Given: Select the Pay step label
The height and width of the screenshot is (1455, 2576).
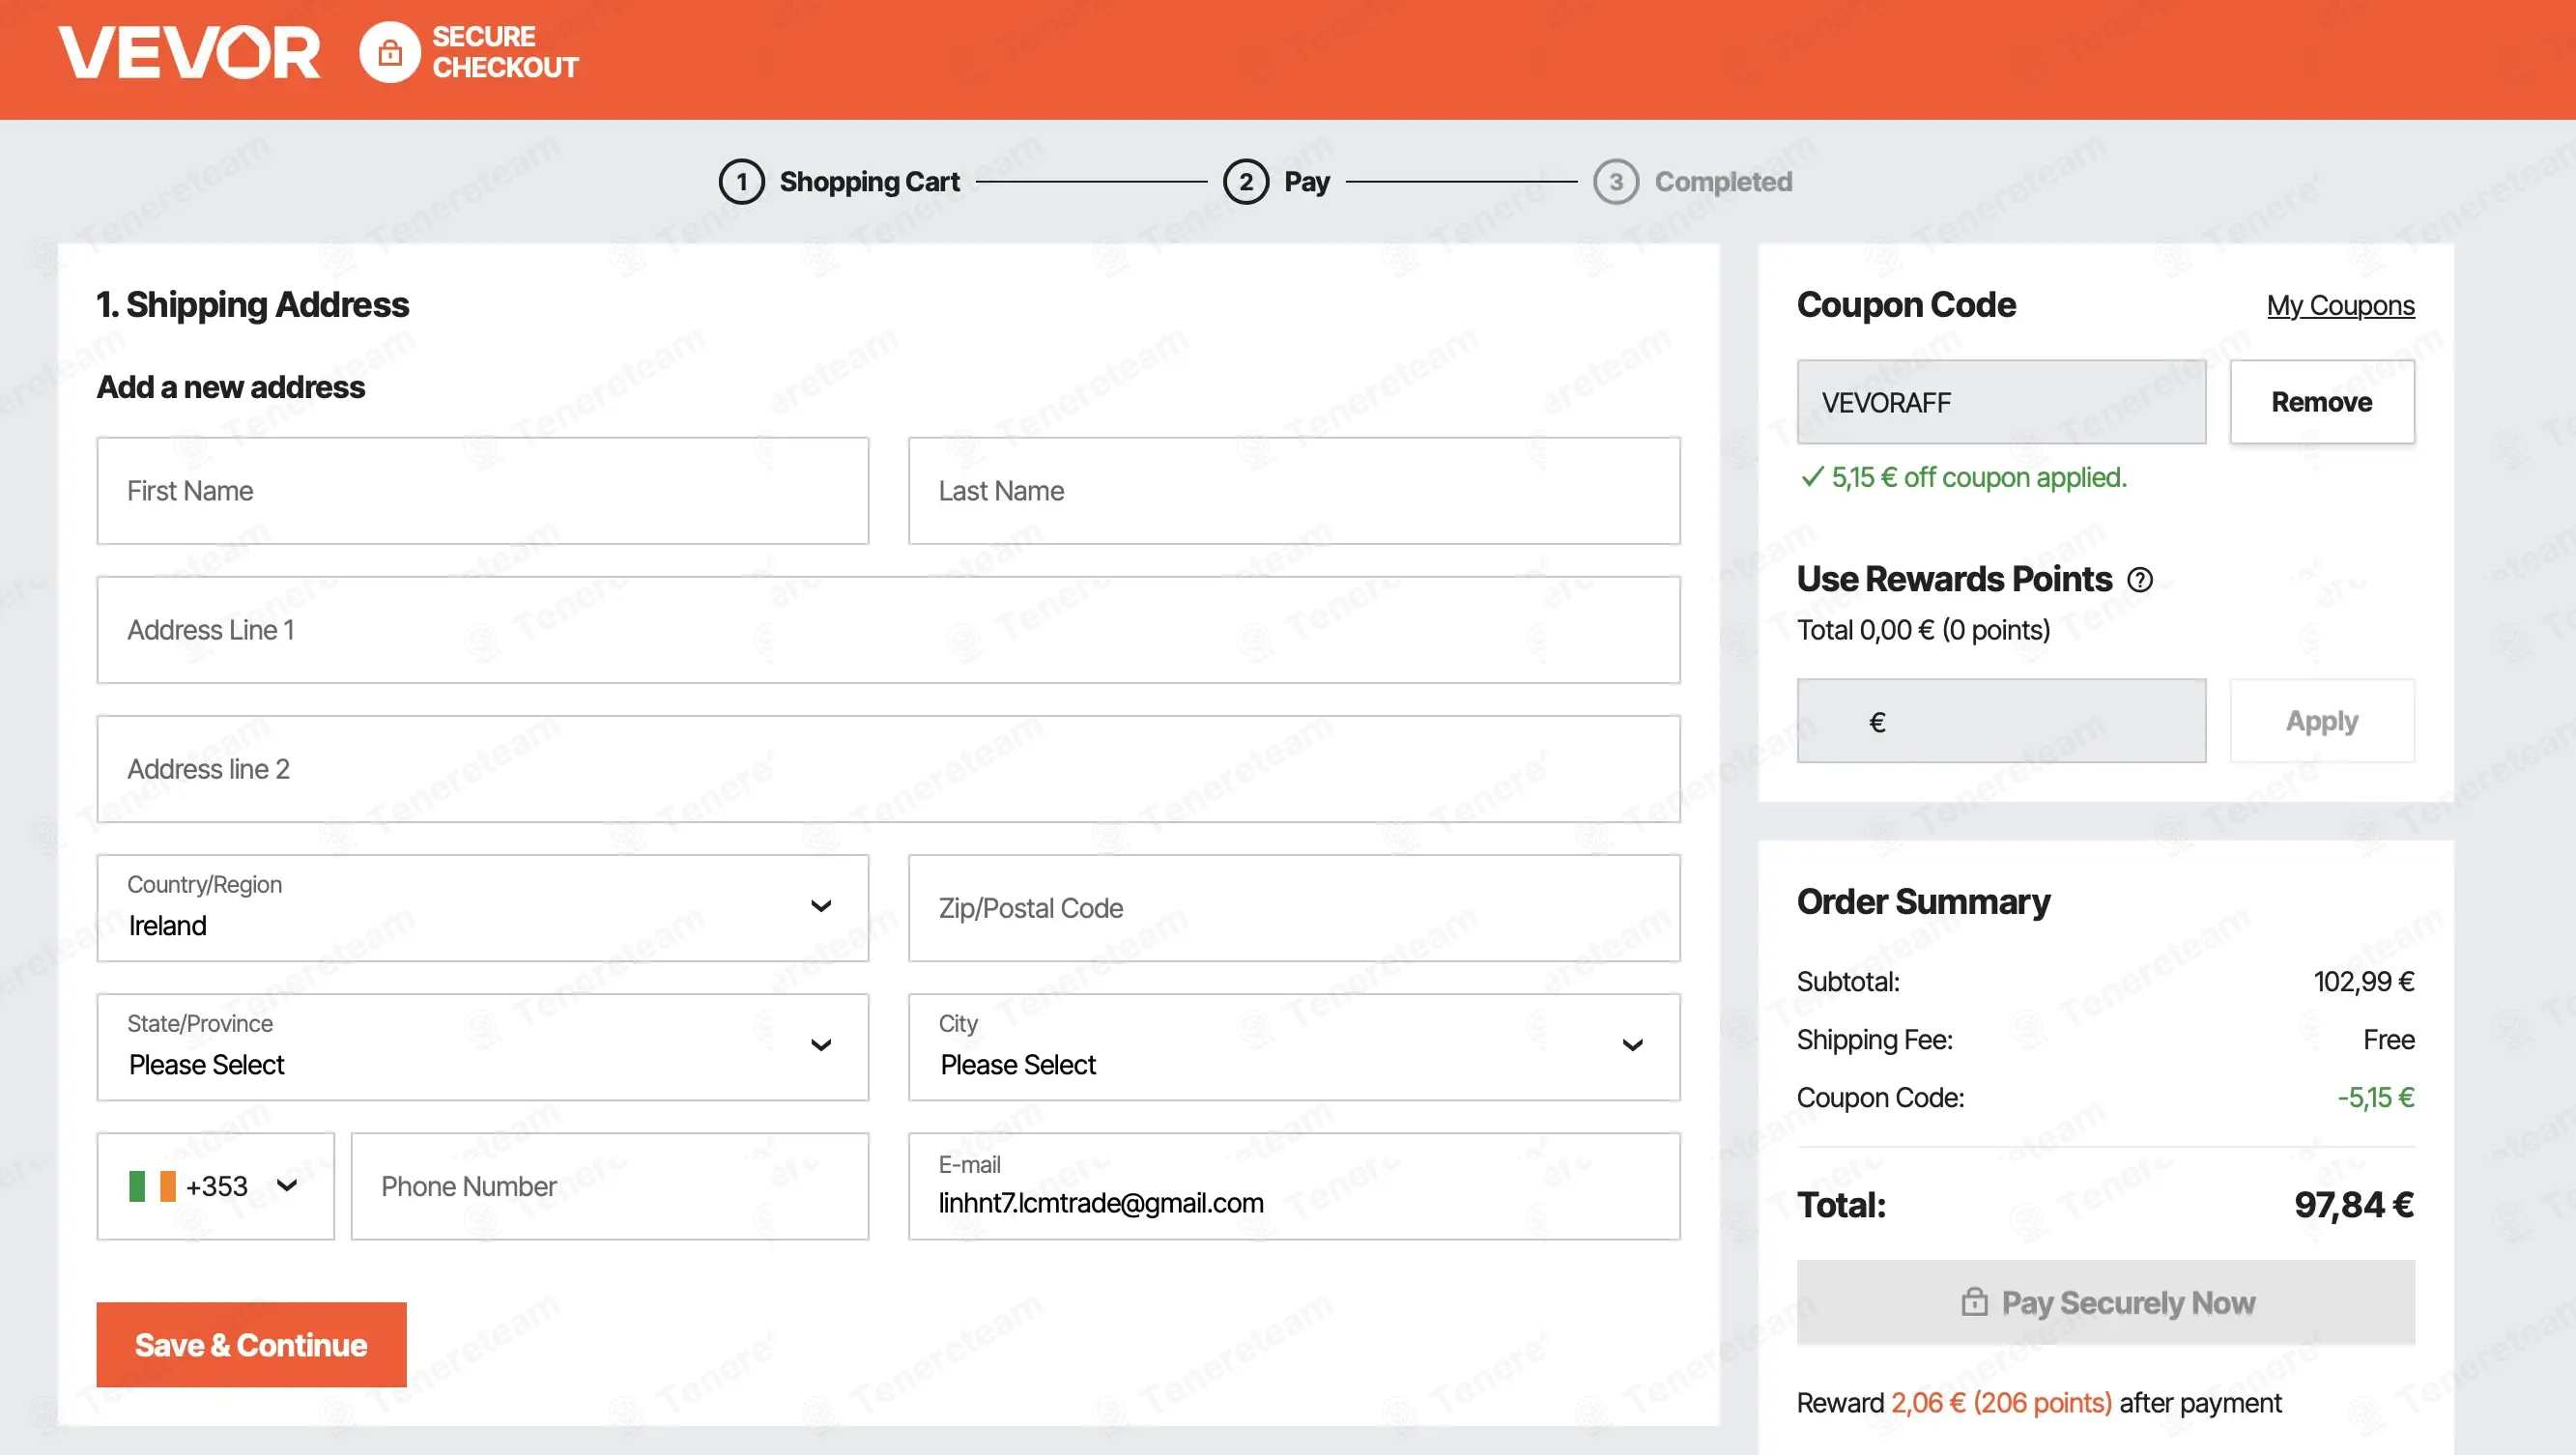Looking at the screenshot, I should coord(1306,182).
